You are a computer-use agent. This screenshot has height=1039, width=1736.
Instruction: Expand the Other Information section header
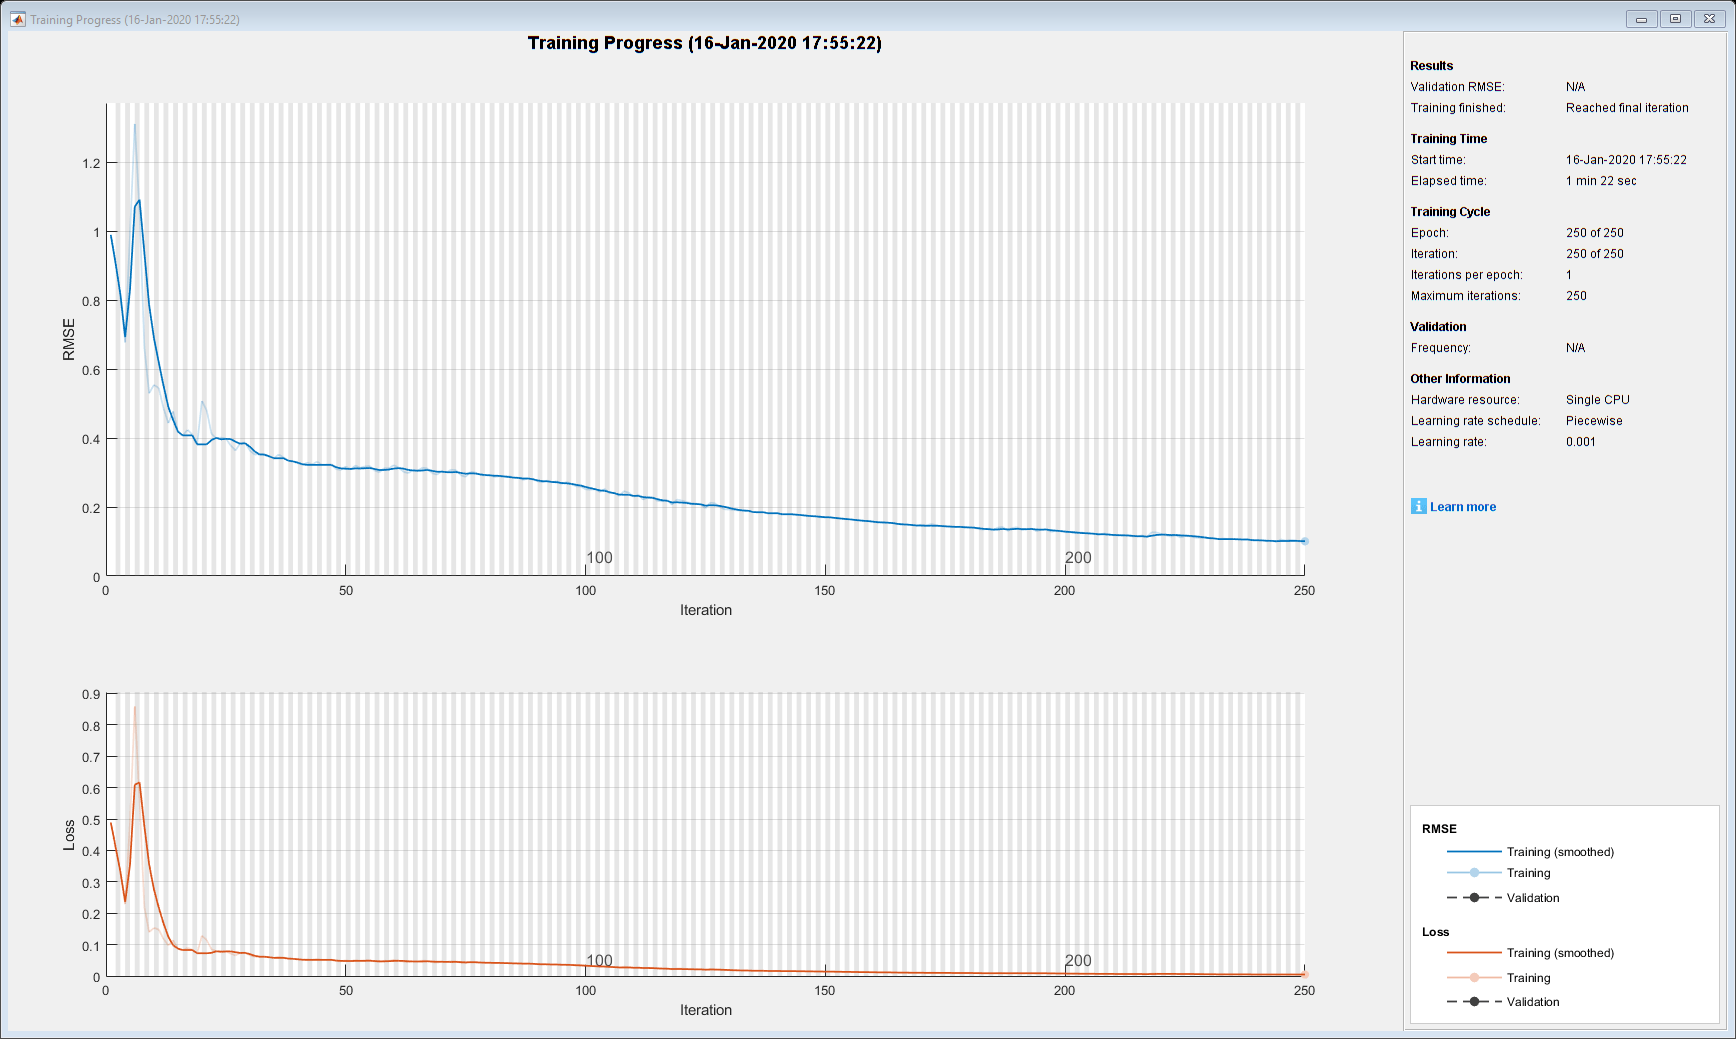[x=1460, y=378]
